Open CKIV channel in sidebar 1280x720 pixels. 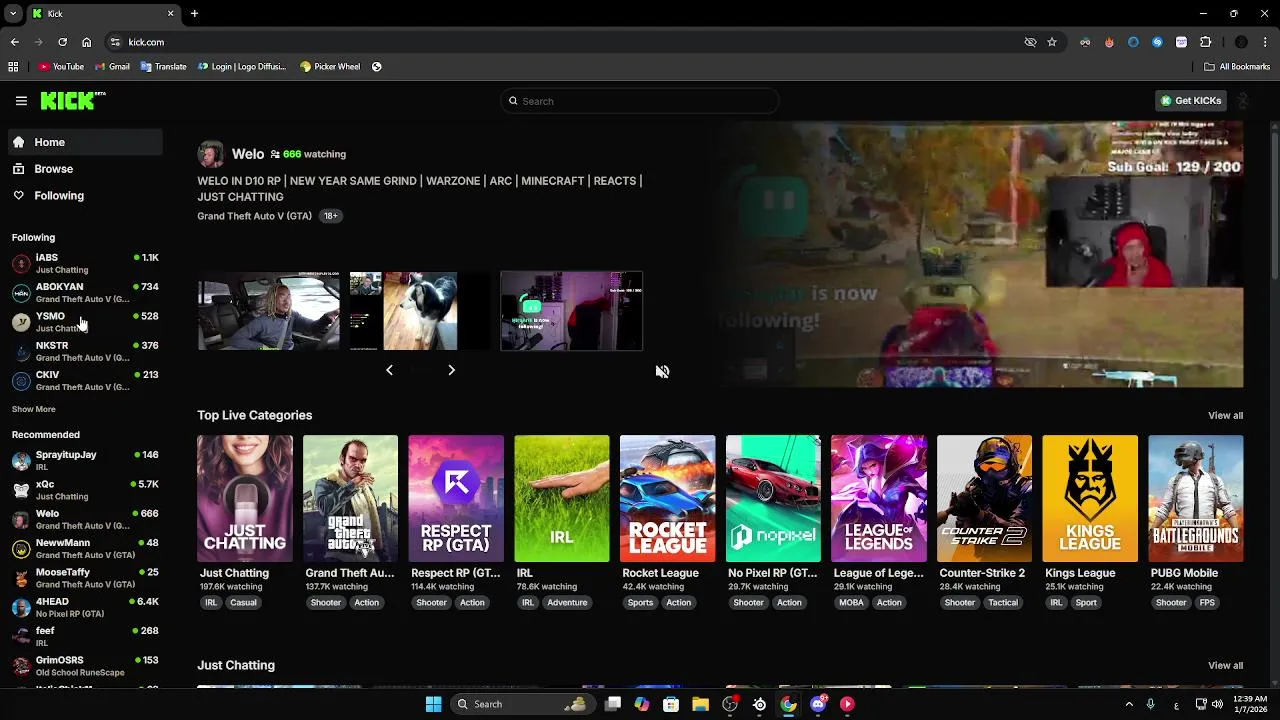85,380
